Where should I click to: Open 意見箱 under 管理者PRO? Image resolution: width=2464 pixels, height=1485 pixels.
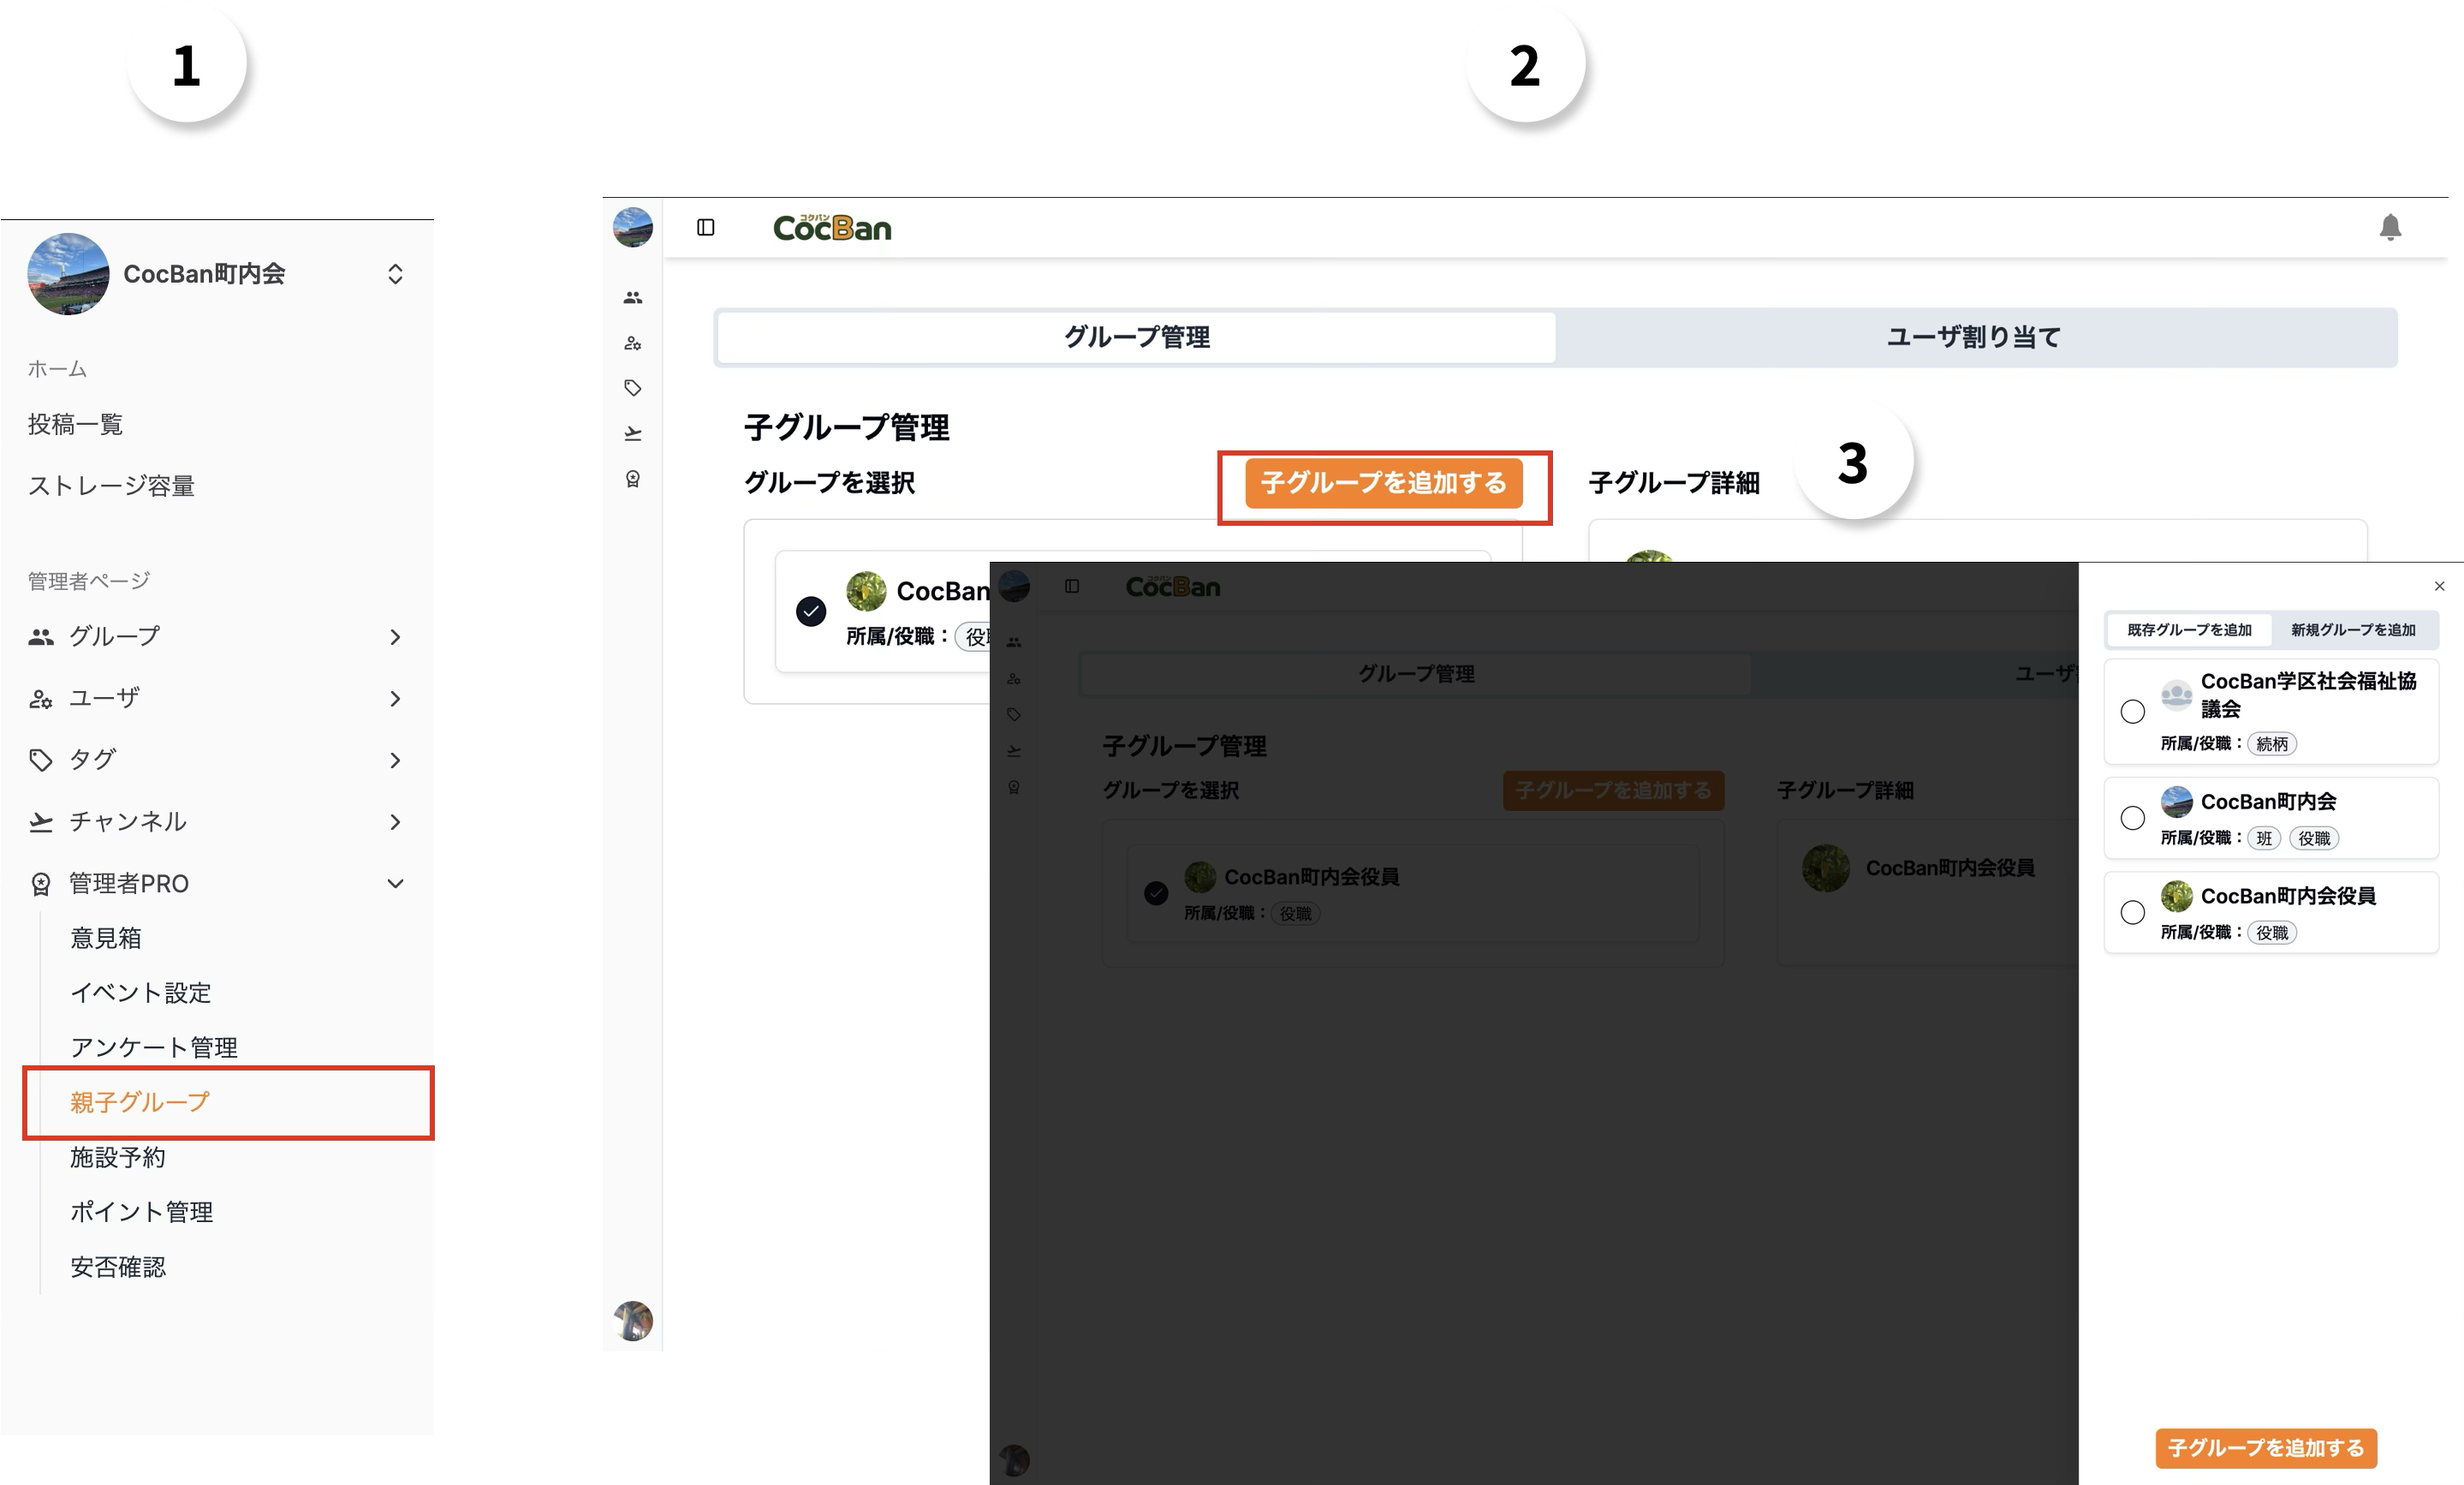point(106,938)
